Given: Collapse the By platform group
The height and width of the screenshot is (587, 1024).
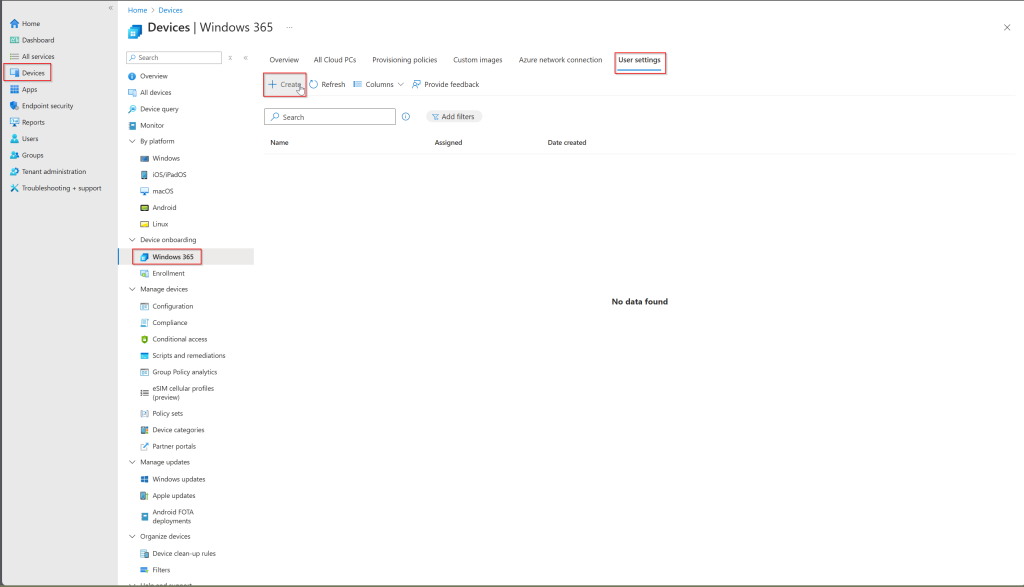Looking at the screenshot, I should [132, 141].
